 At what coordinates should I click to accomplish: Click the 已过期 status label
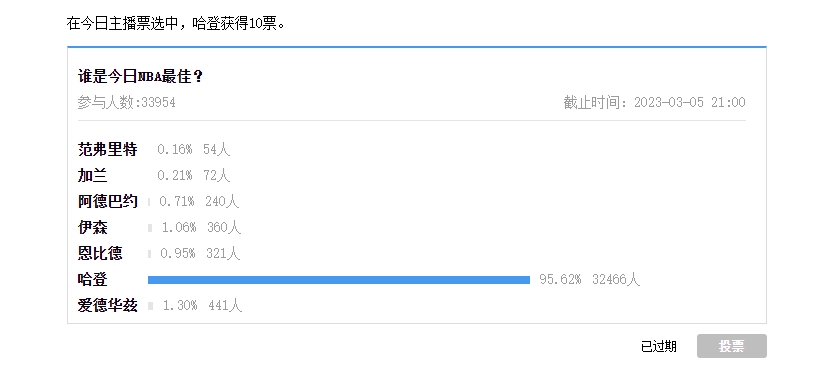[659, 347]
